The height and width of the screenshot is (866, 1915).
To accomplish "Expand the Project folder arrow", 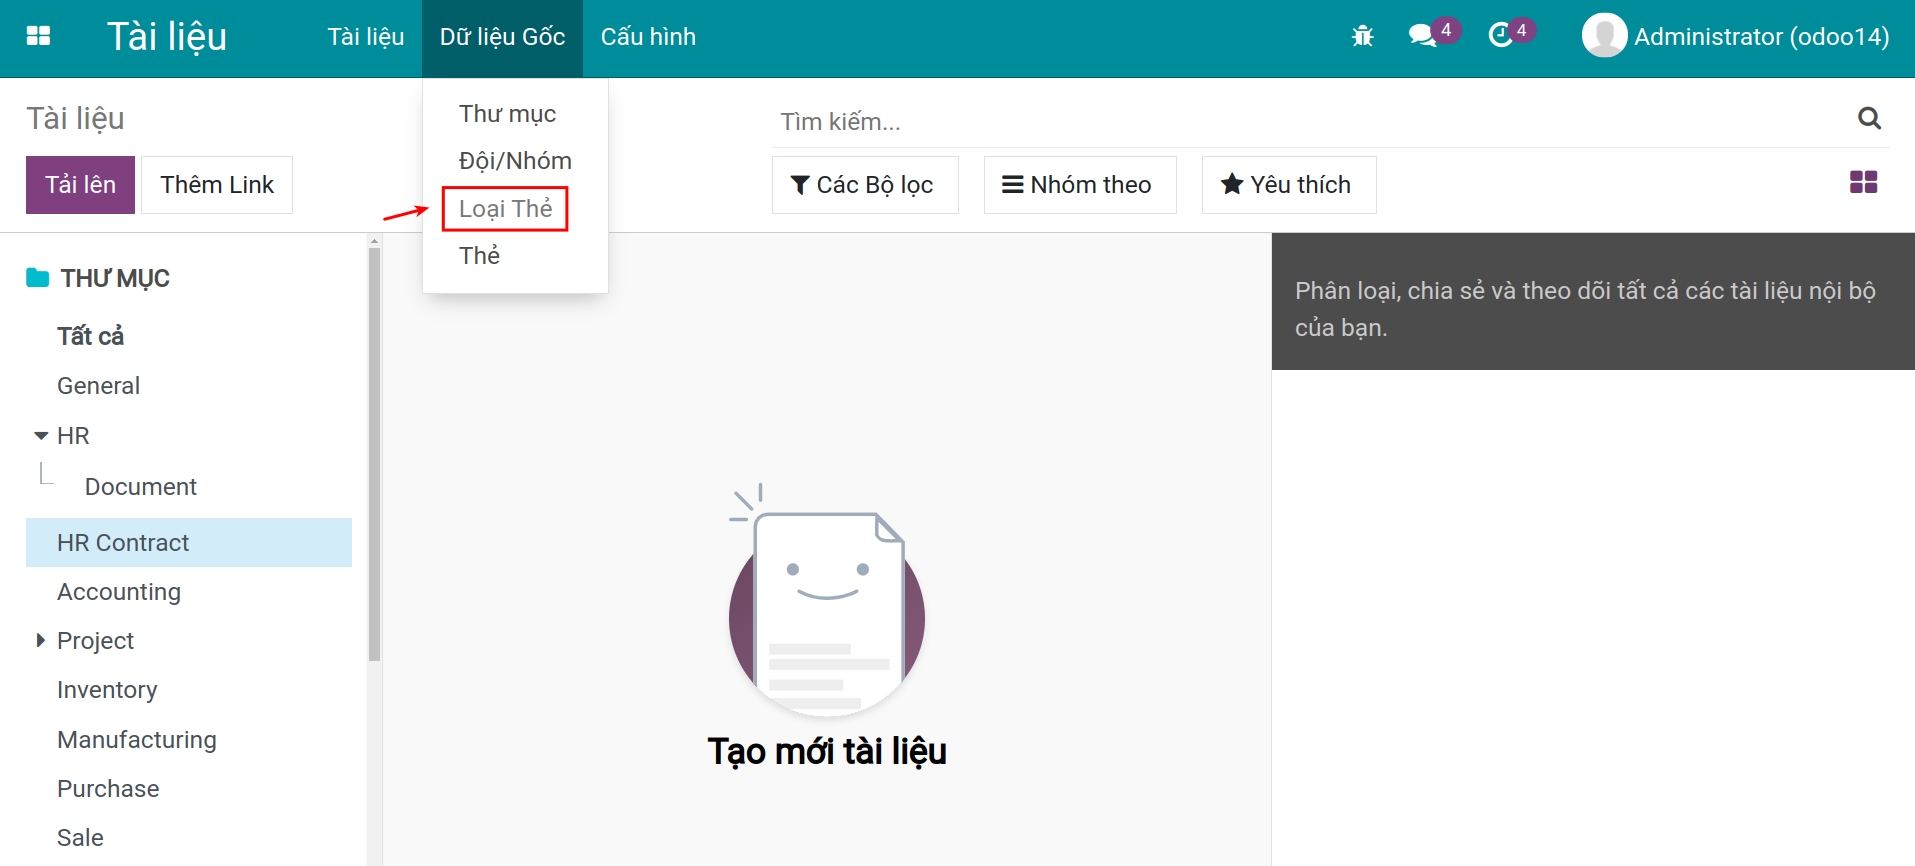I will pos(41,640).
